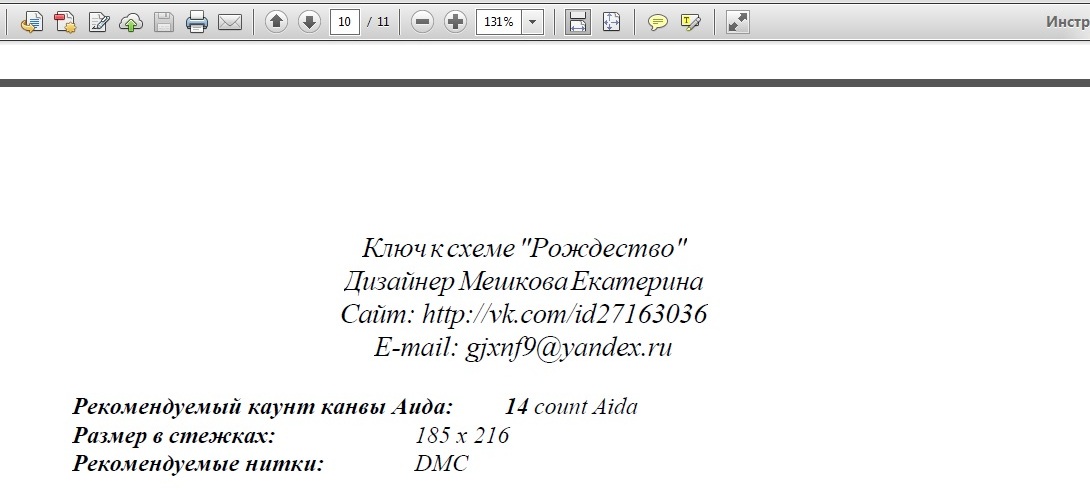Click the Convert PDF file icon

pyautogui.click(x=65, y=22)
